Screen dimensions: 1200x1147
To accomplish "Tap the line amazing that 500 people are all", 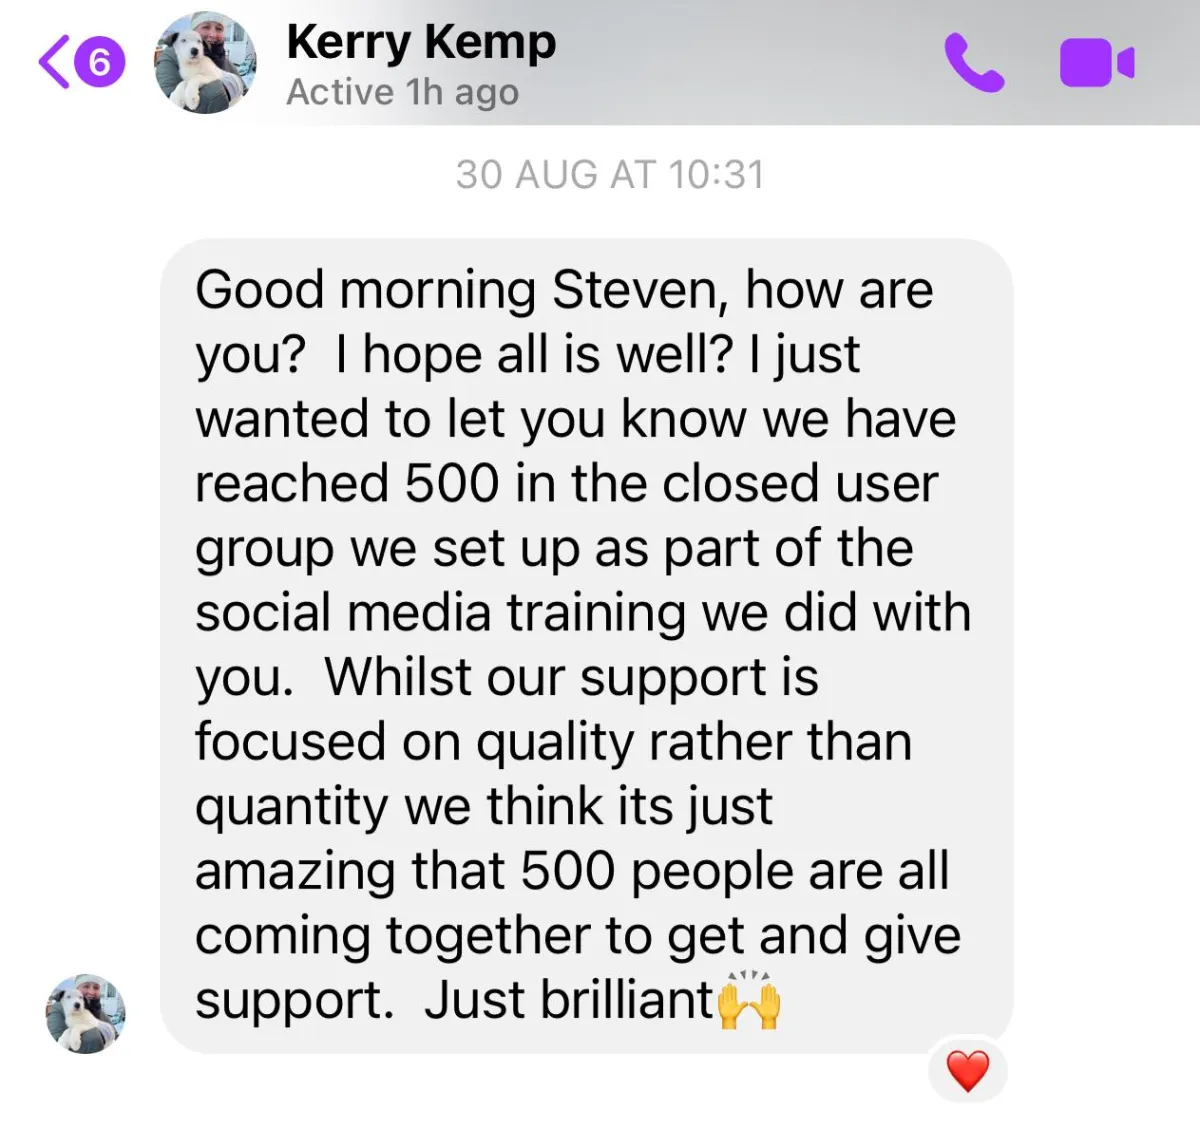I will click(x=572, y=871).
